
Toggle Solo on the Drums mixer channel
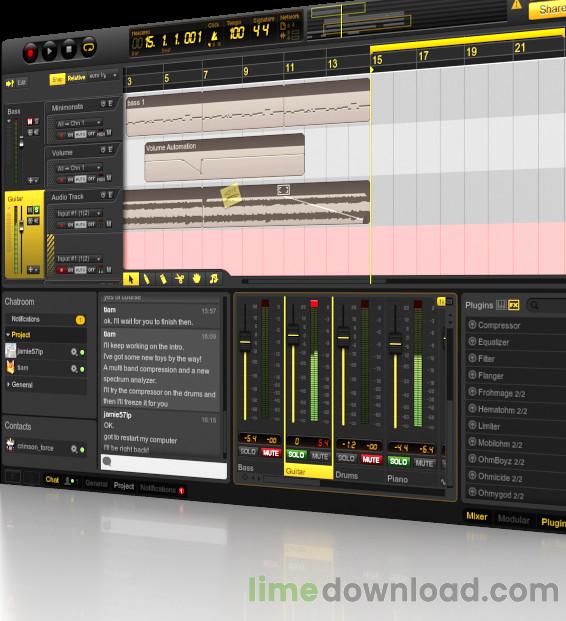[346, 458]
